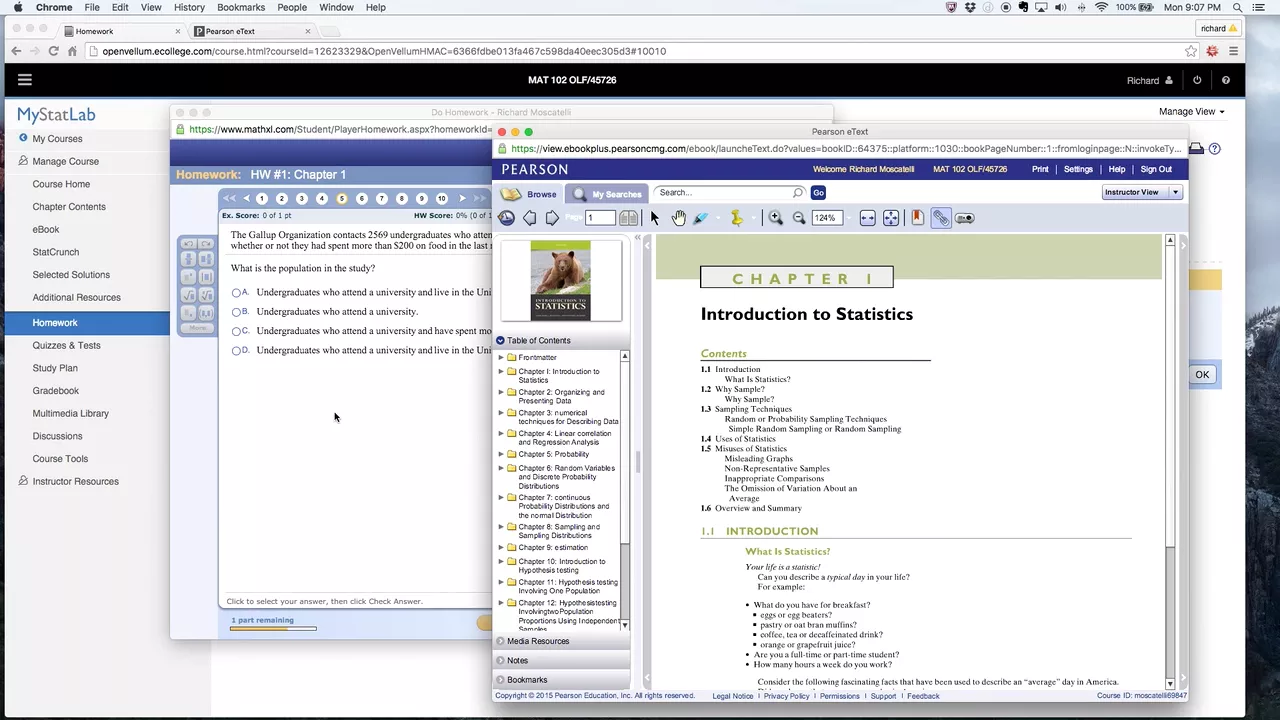The height and width of the screenshot is (720, 1280).
Task: Switch to the Browse tab
Action: click(530, 194)
